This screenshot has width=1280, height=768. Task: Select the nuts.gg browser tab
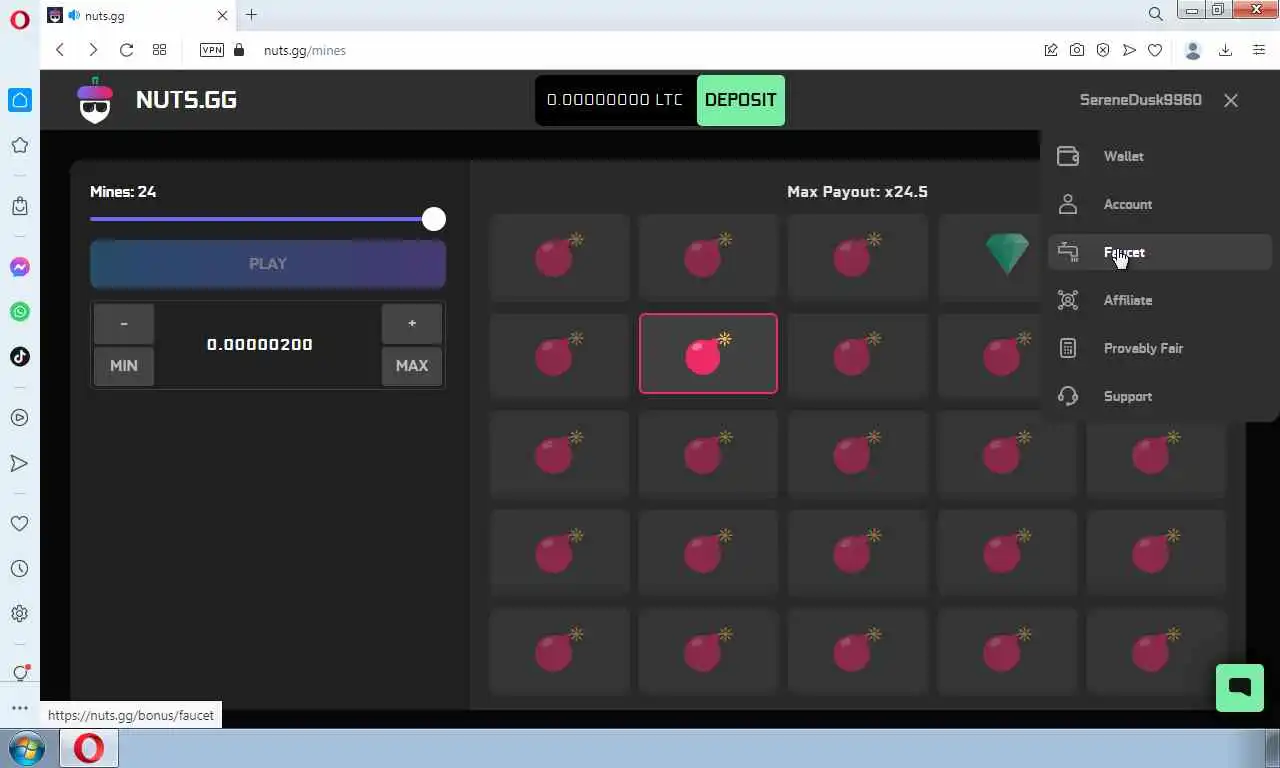[x=139, y=15]
